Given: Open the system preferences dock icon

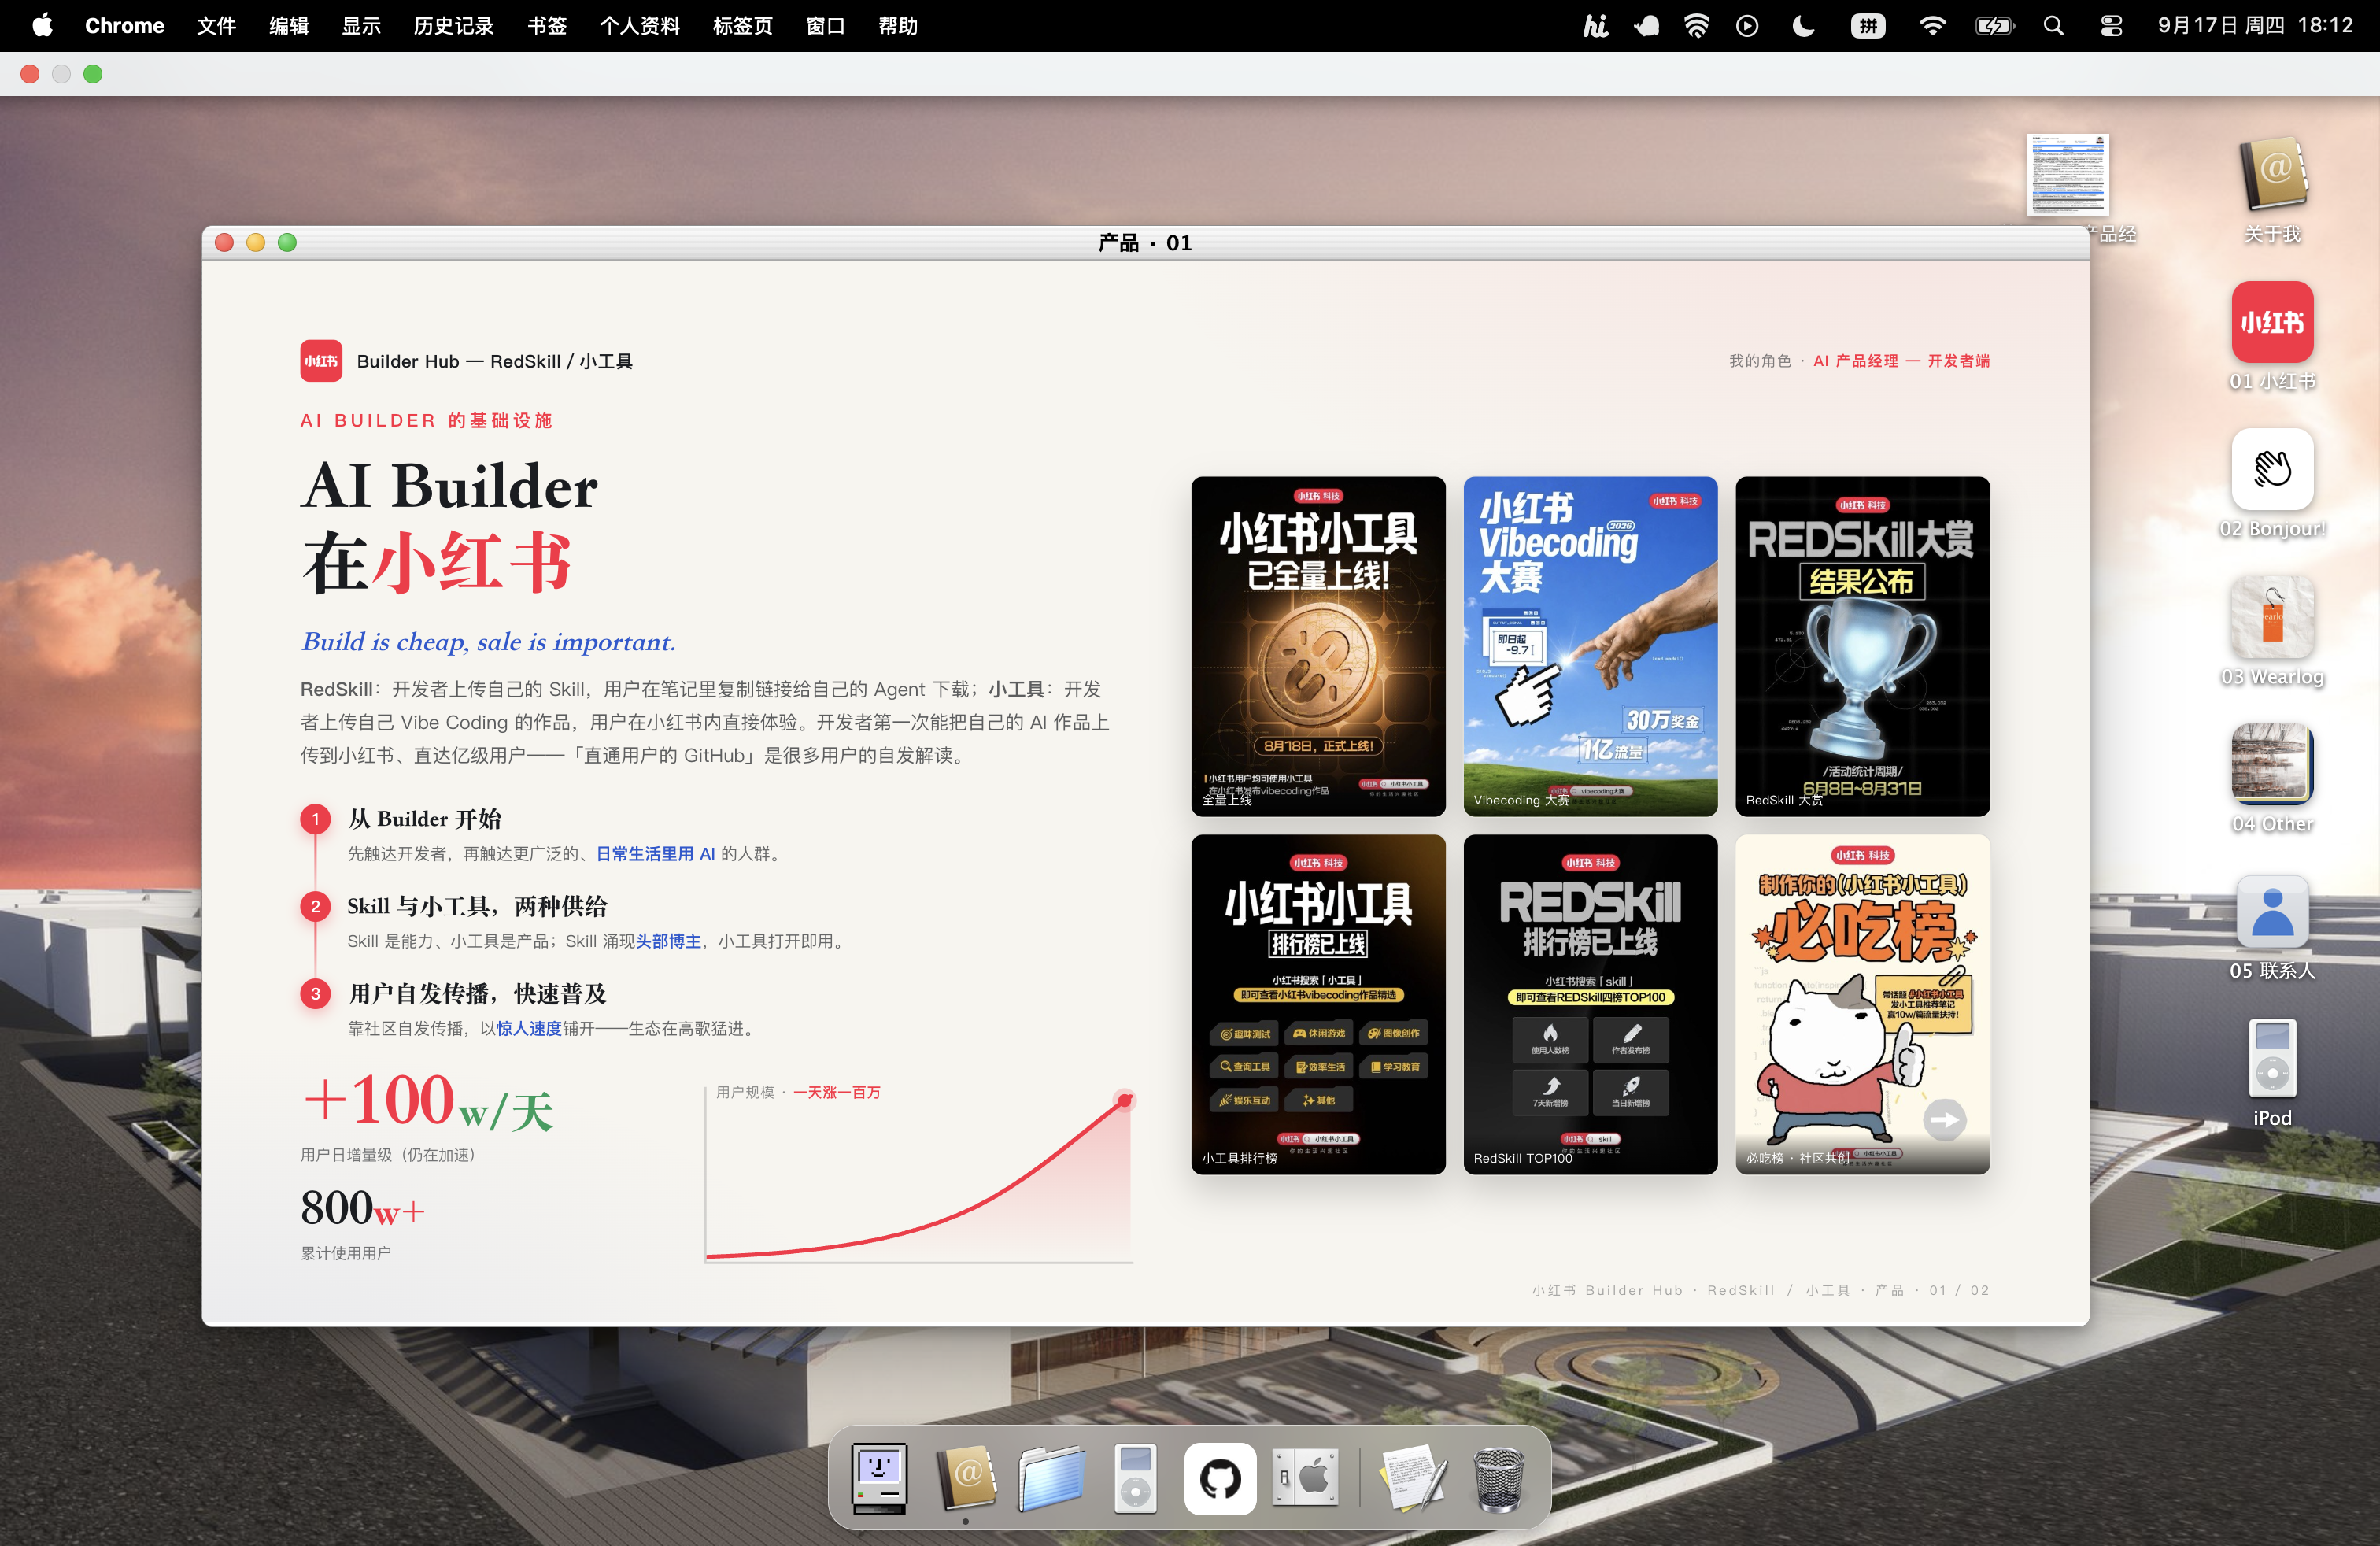Looking at the screenshot, I should pyautogui.click(x=1305, y=1477).
